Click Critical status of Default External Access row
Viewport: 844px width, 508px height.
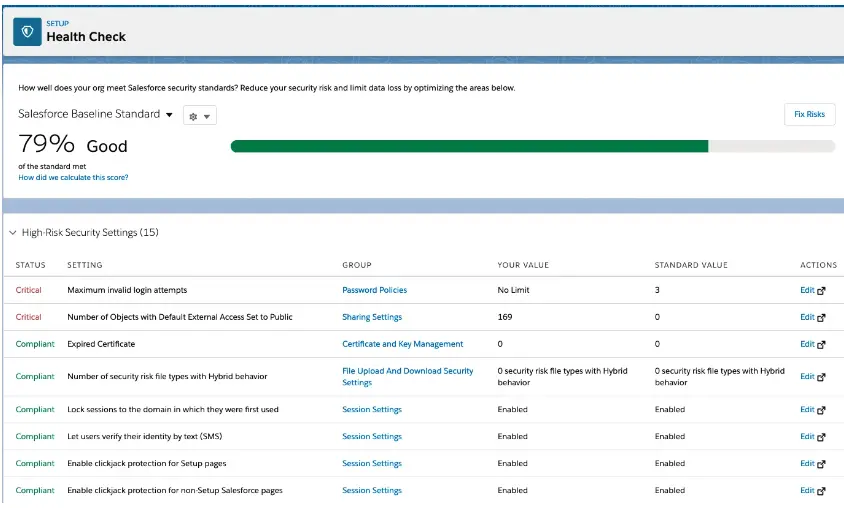pyautogui.click(x=29, y=317)
